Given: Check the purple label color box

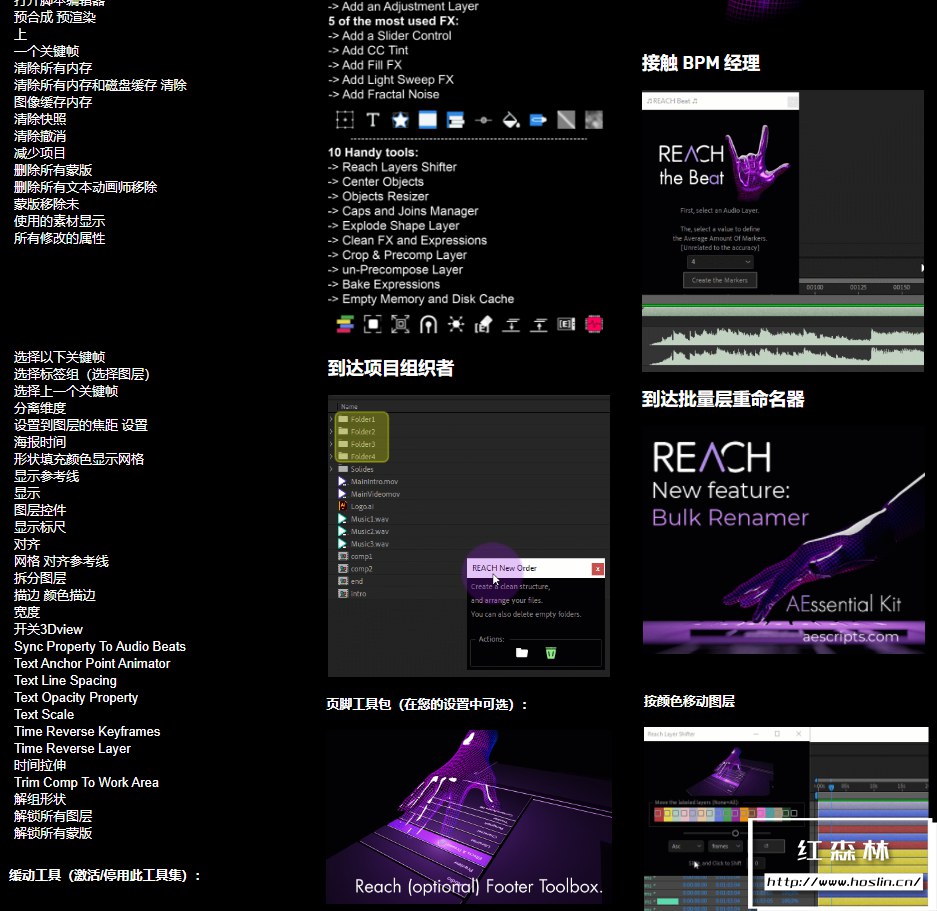Looking at the screenshot, I should 735,813.
